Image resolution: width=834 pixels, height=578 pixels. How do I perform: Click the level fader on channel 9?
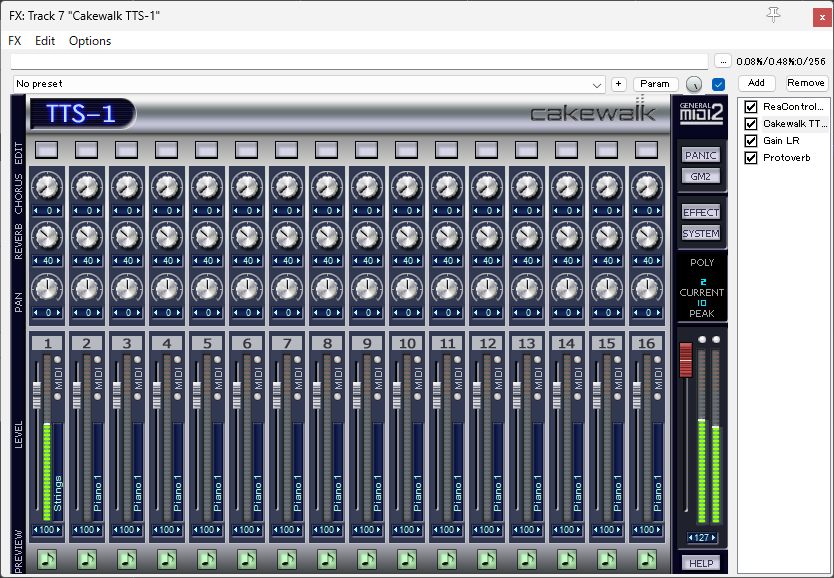pos(357,395)
